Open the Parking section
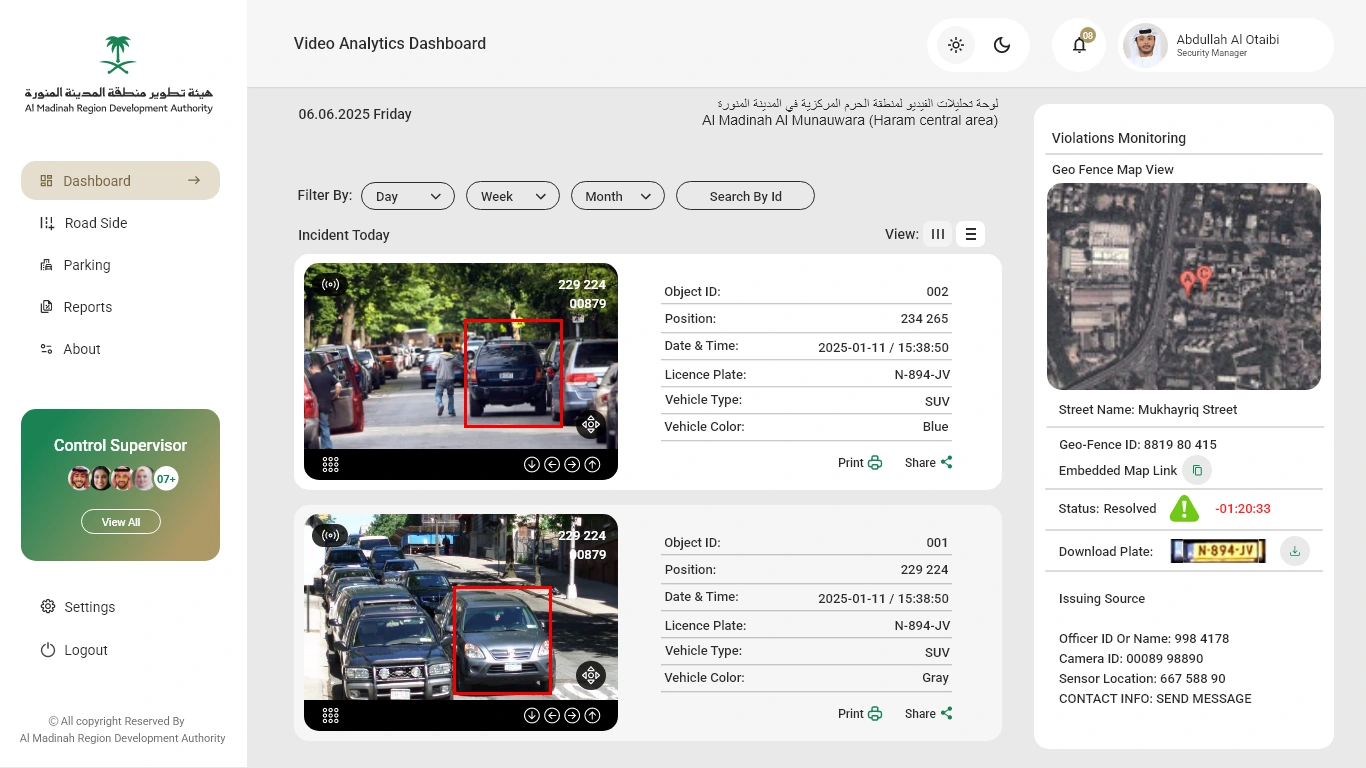Image resolution: width=1366 pixels, height=768 pixels. coord(75,265)
